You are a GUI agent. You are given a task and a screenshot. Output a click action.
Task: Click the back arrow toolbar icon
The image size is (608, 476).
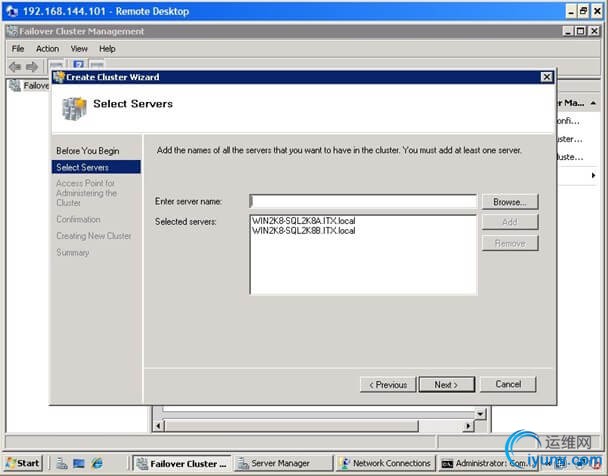(x=15, y=67)
